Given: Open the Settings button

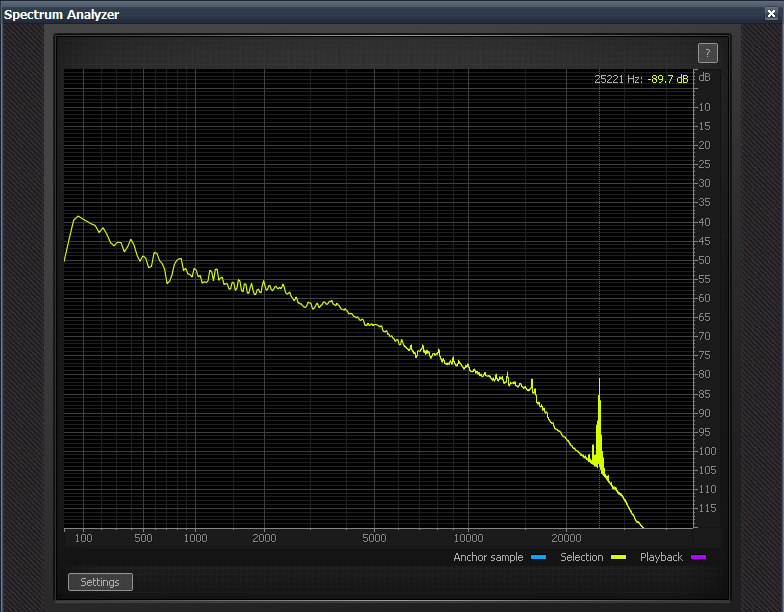Looking at the screenshot, I should tap(100, 582).
